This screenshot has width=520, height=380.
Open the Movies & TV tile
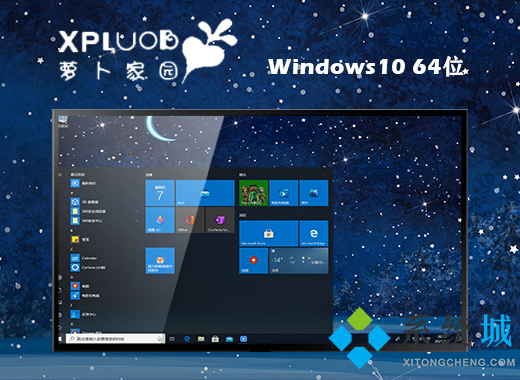(284, 193)
